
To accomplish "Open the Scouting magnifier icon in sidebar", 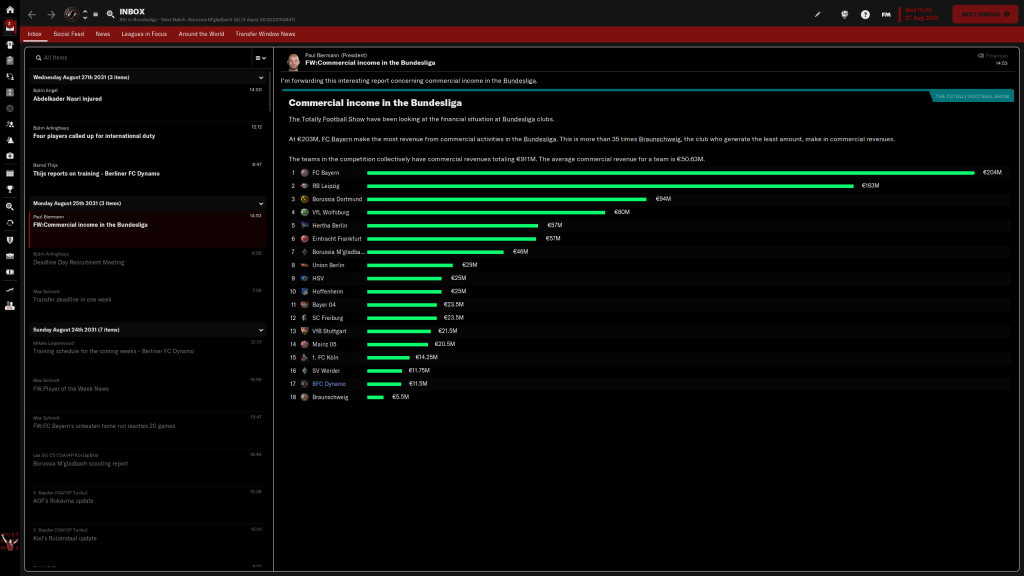I will click(x=9, y=205).
